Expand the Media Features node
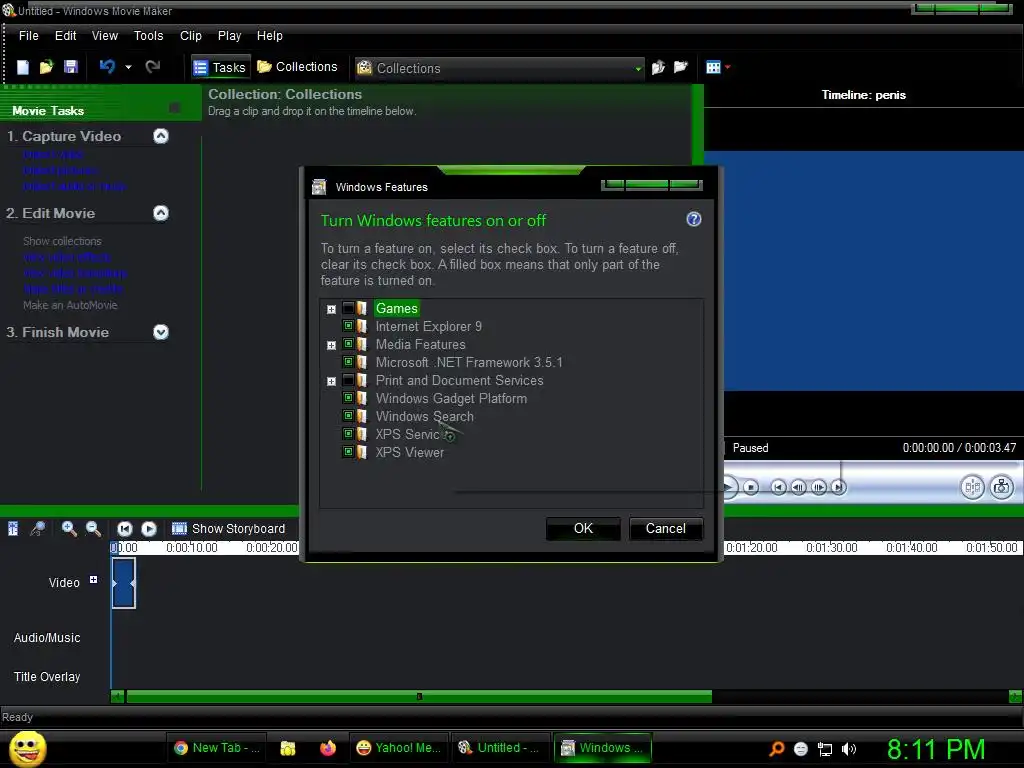Viewport: 1024px width, 768px height. point(331,345)
